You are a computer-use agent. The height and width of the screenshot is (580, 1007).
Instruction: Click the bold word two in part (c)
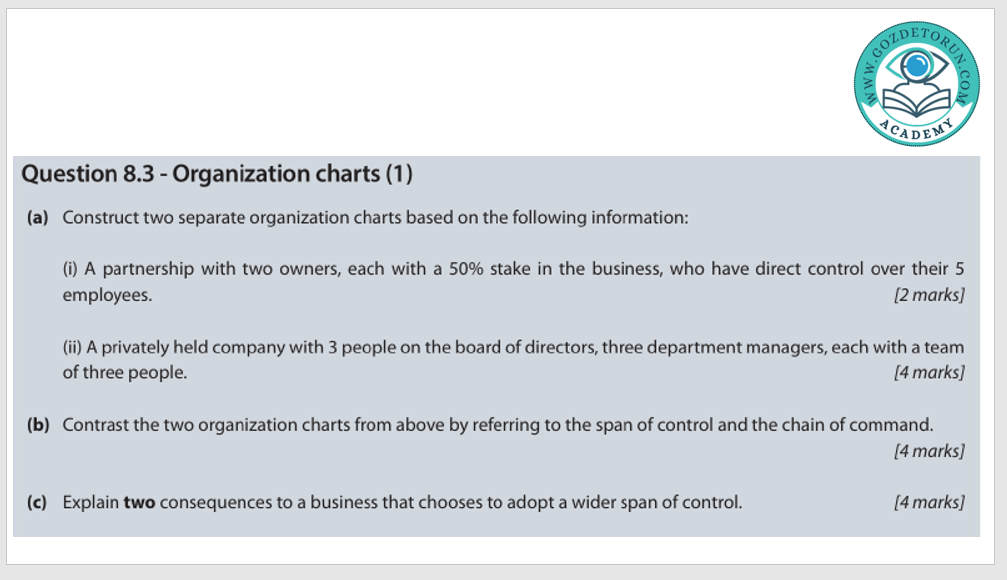(x=139, y=502)
